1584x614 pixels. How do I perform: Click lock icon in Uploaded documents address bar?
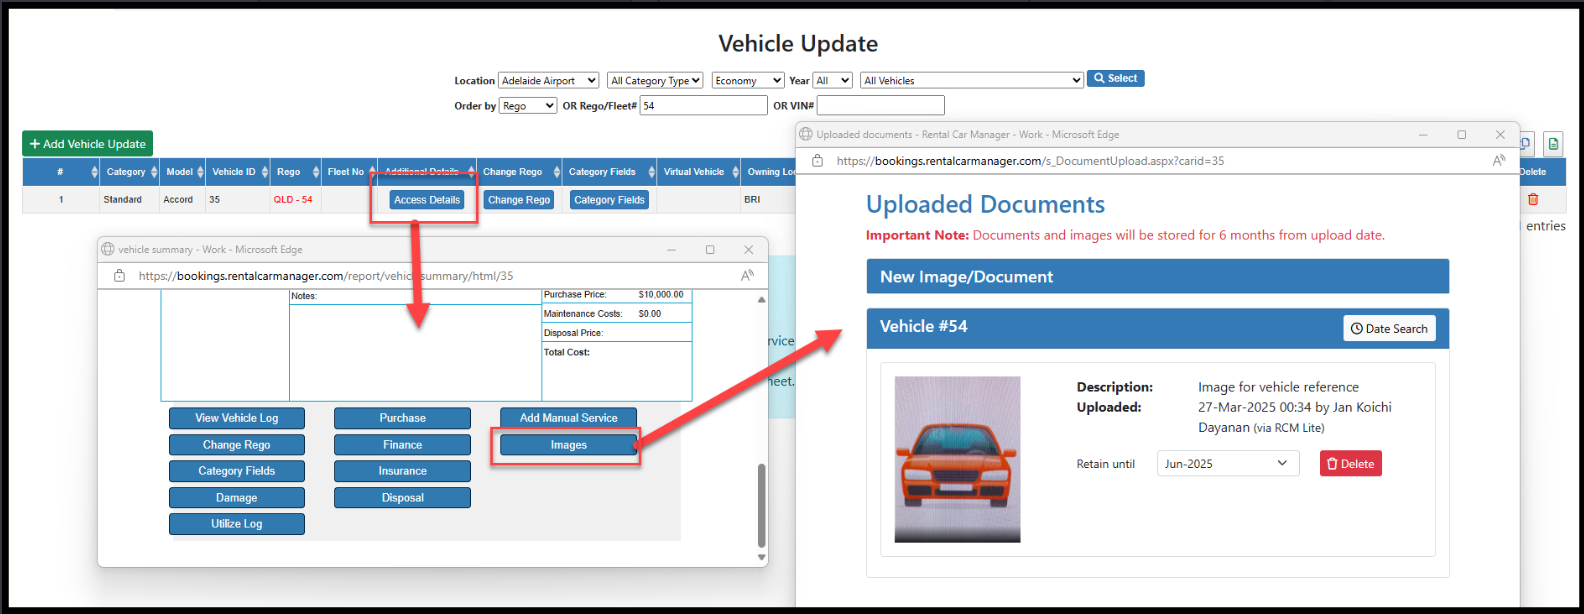coord(817,161)
